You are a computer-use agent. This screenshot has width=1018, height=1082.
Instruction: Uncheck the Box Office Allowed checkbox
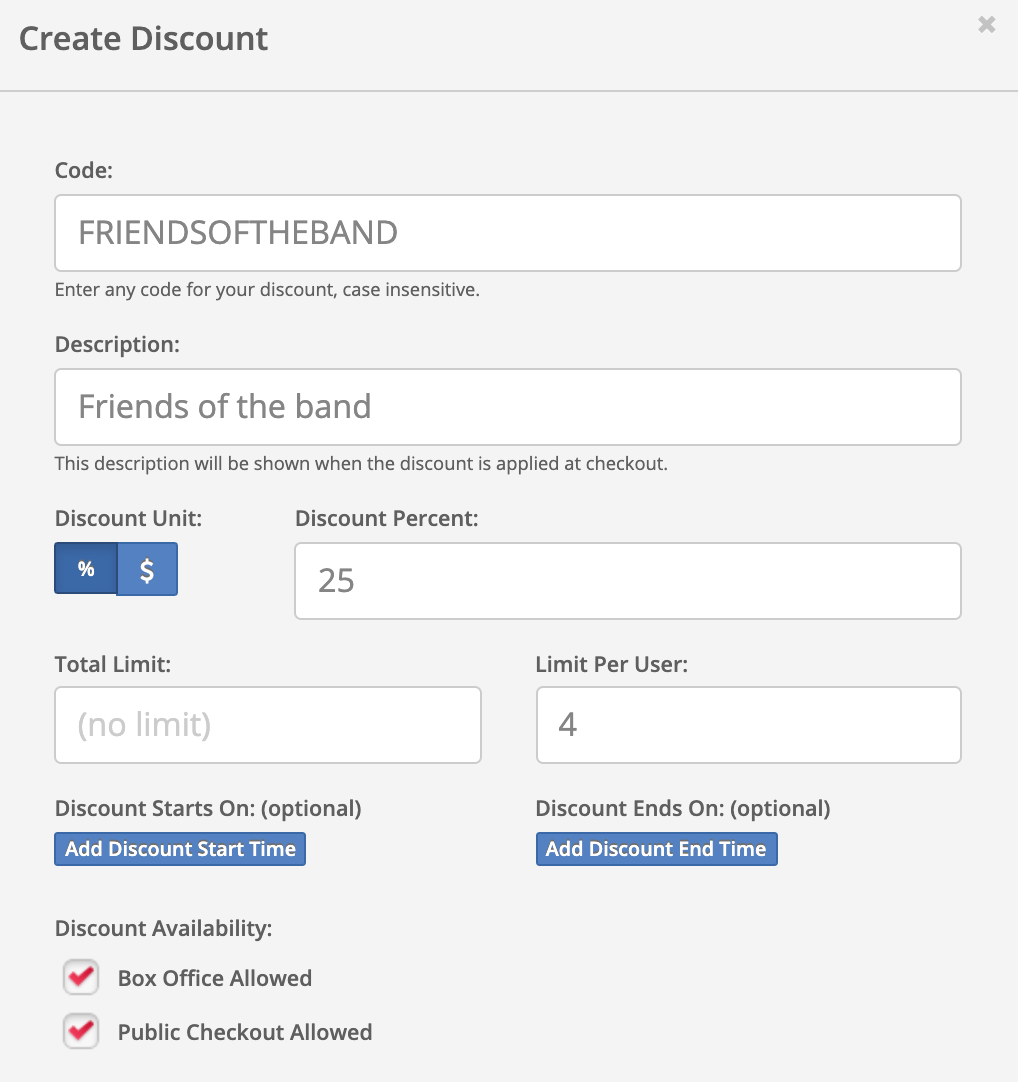point(81,977)
